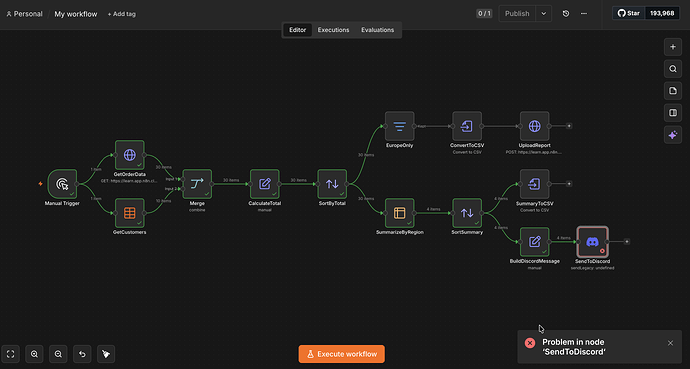Click Add tag link
Image resolution: width=690 pixels, height=369 pixels.
click(121, 14)
